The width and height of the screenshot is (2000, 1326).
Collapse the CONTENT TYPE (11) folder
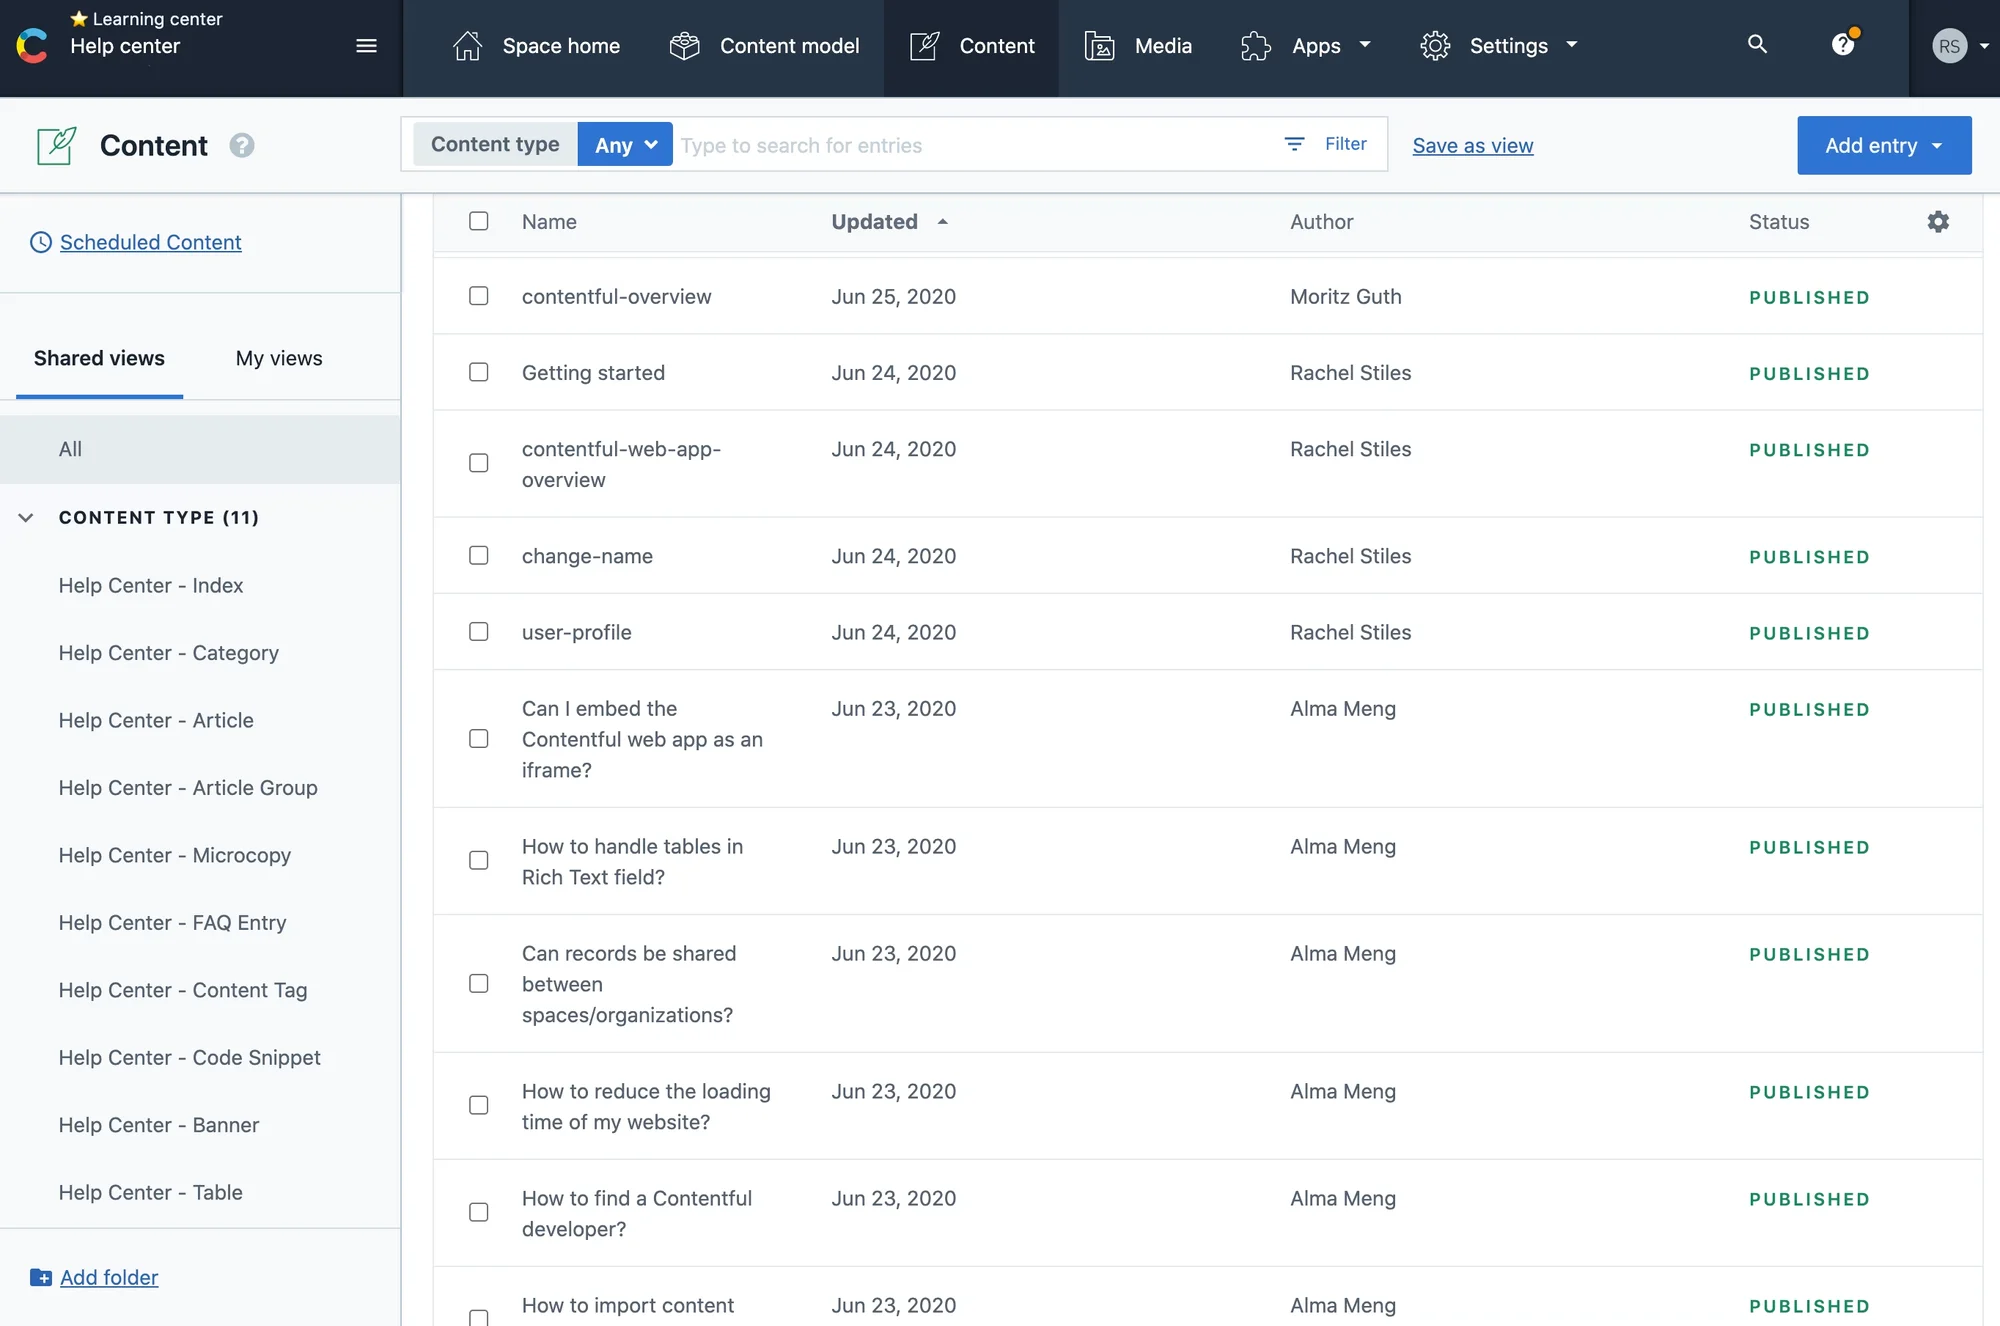26,517
